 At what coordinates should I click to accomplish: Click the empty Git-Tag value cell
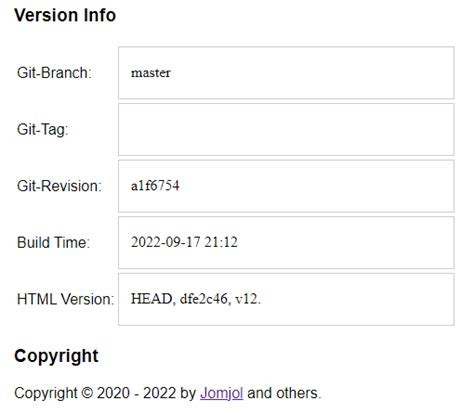[286, 129]
